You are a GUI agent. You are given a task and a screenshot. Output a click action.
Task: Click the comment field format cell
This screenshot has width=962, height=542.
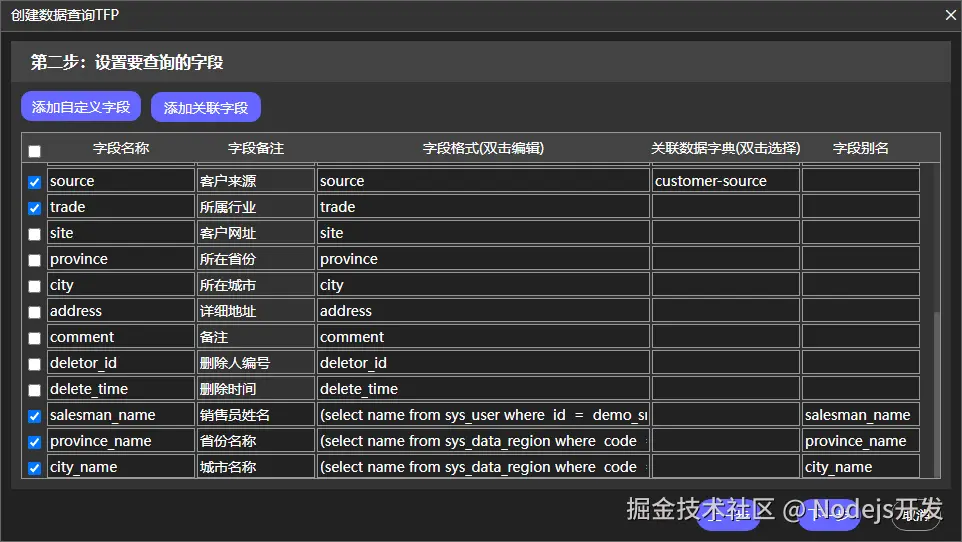pos(483,336)
